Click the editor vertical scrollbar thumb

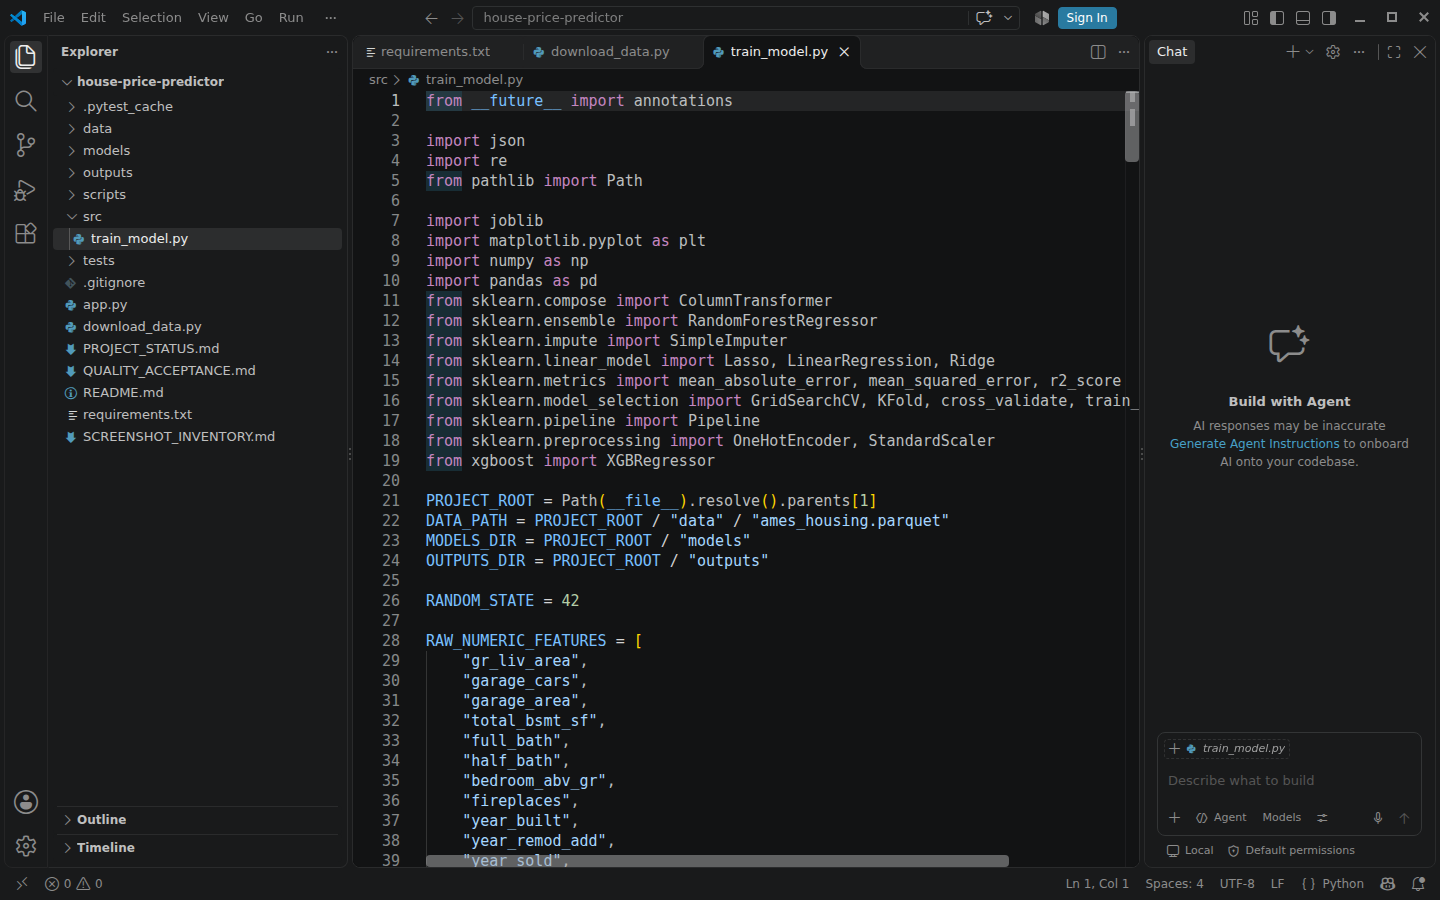coord(1132,126)
